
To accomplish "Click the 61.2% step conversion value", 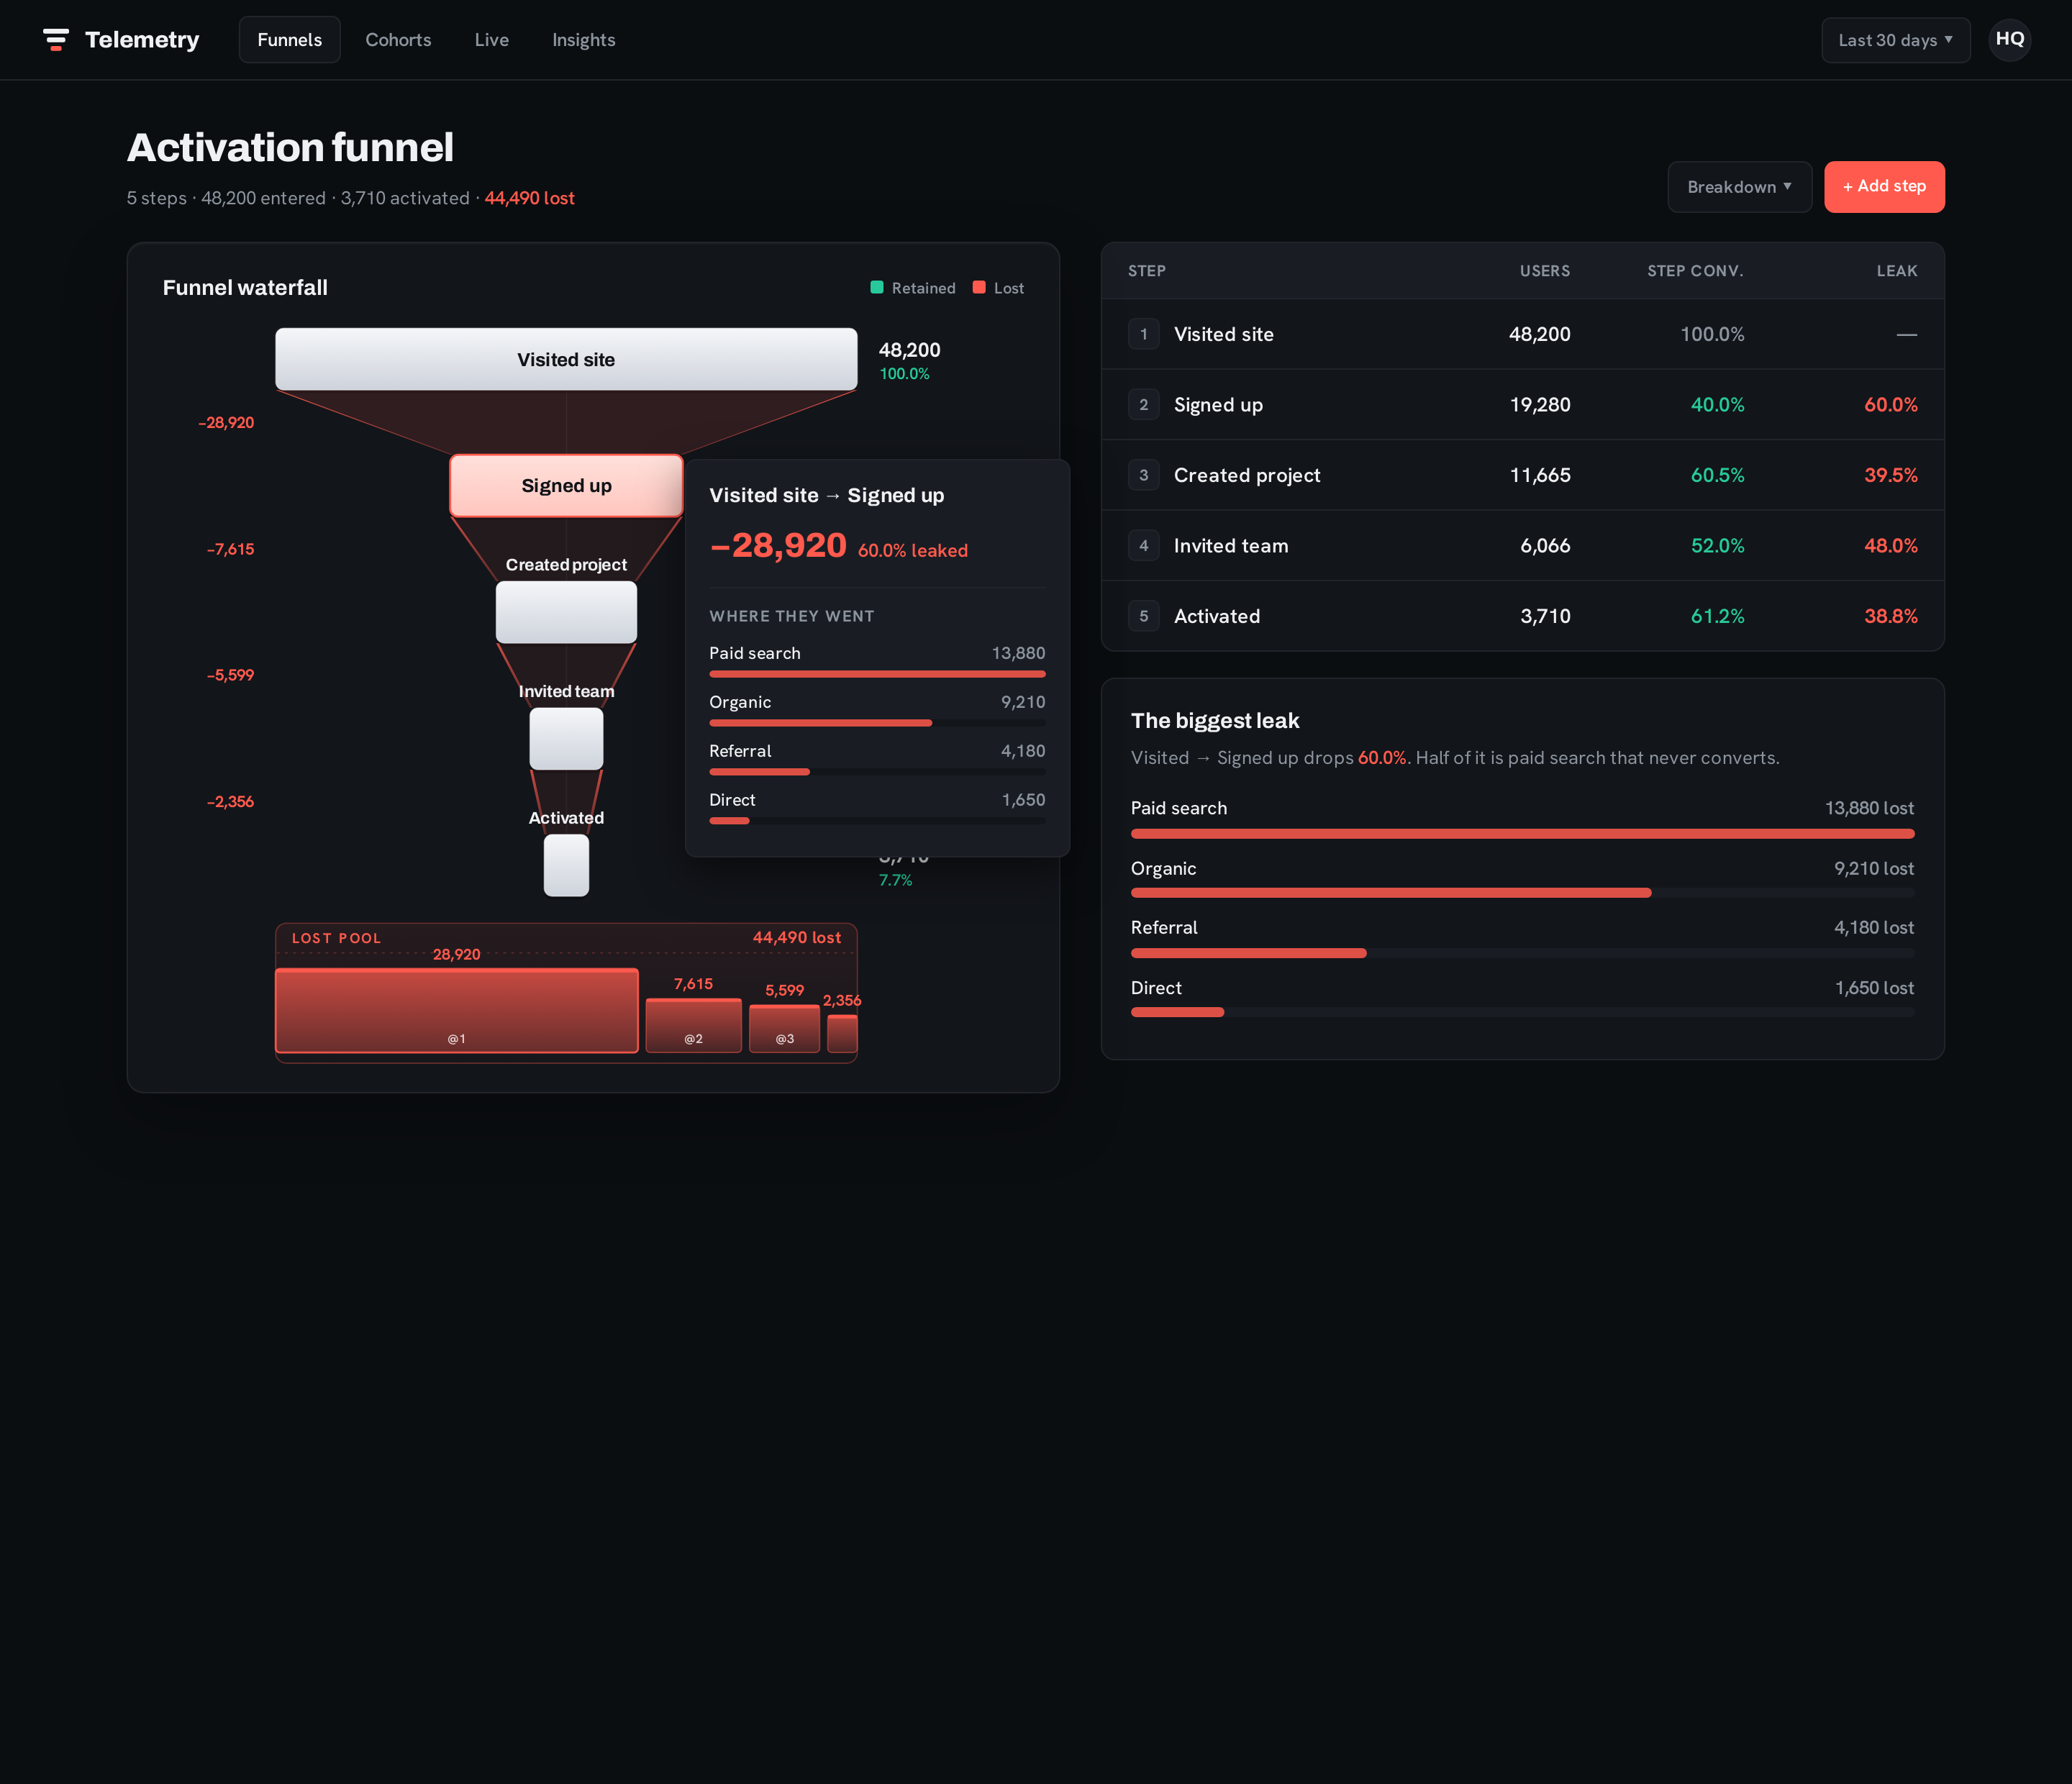I will [1717, 616].
